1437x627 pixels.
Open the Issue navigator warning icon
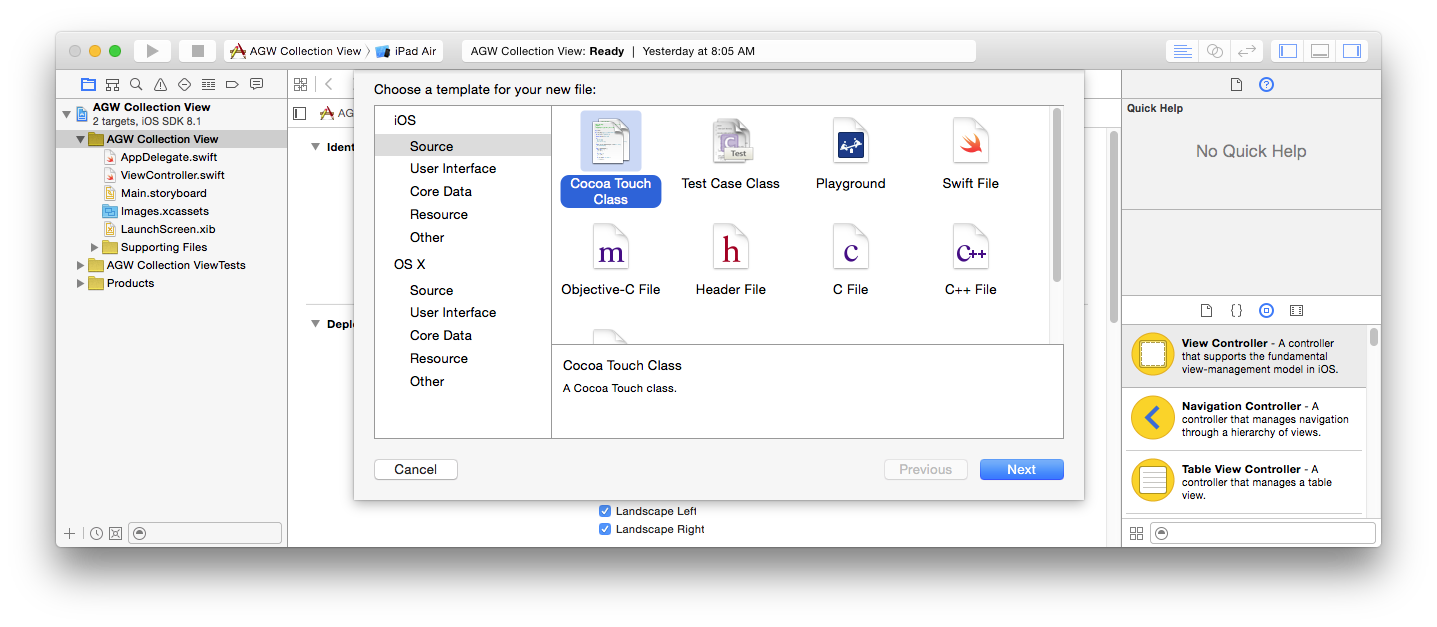pos(160,84)
